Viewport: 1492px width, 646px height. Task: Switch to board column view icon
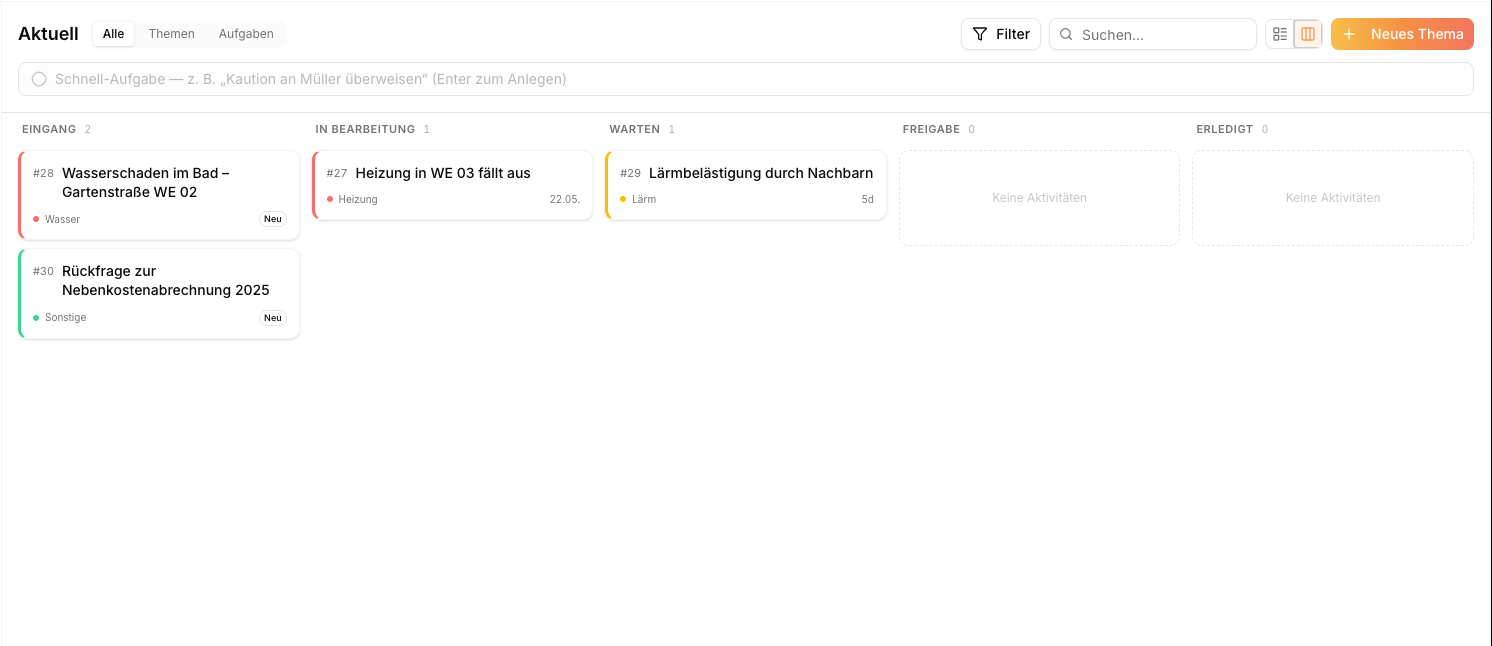pos(1308,34)
